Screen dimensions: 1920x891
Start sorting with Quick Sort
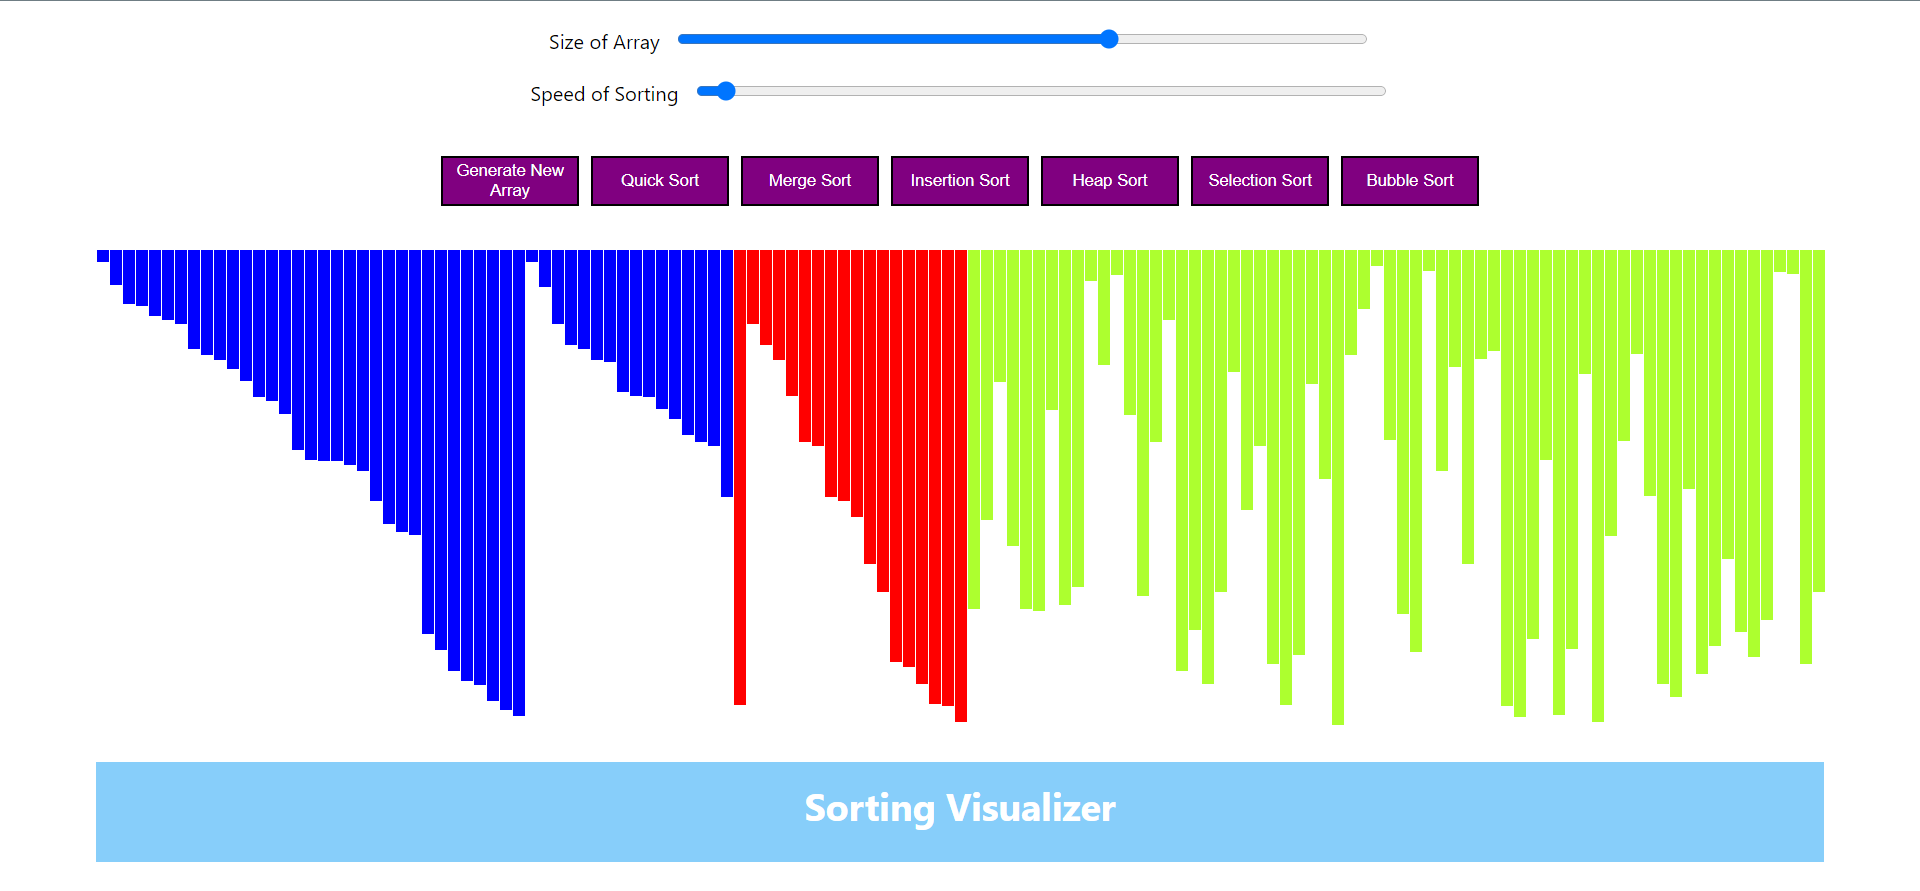(x=659, y=180)
